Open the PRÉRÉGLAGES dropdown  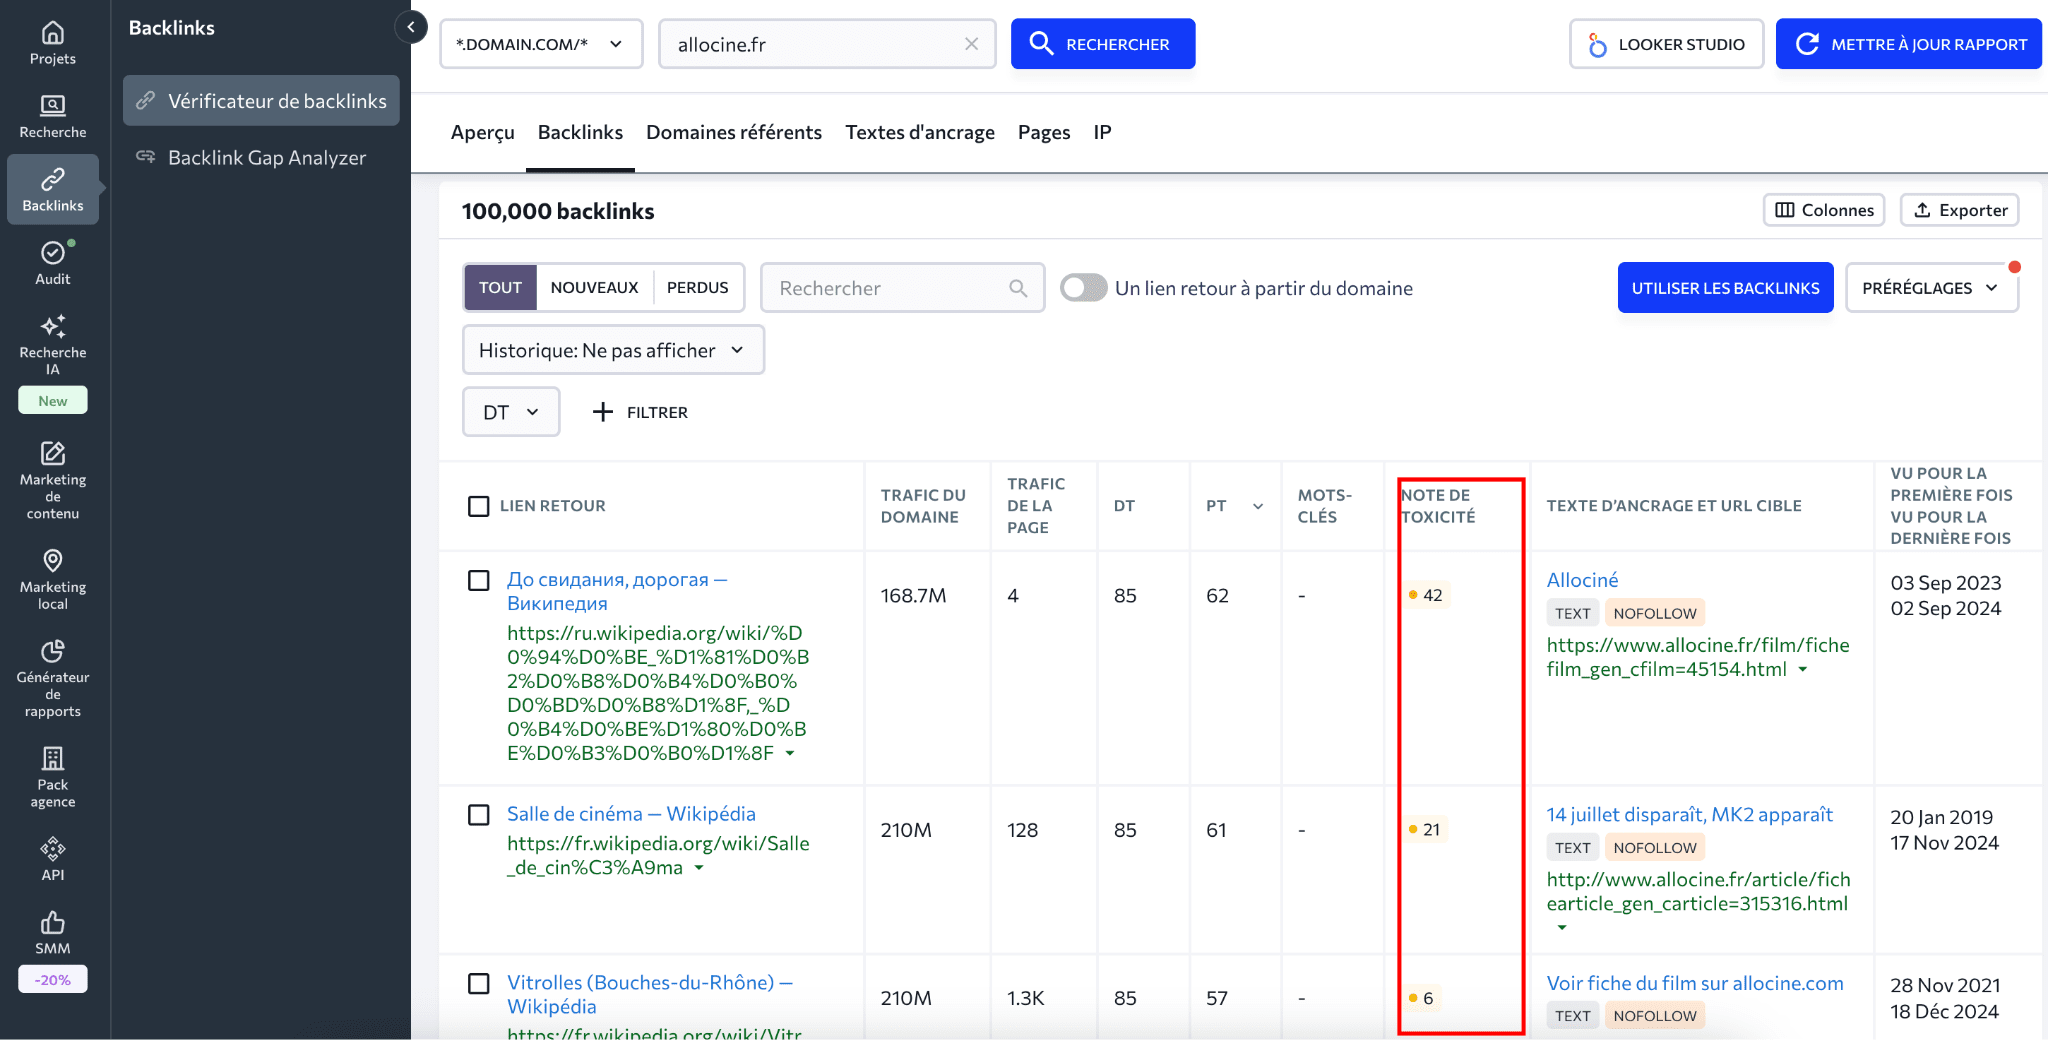(1931, 288)
